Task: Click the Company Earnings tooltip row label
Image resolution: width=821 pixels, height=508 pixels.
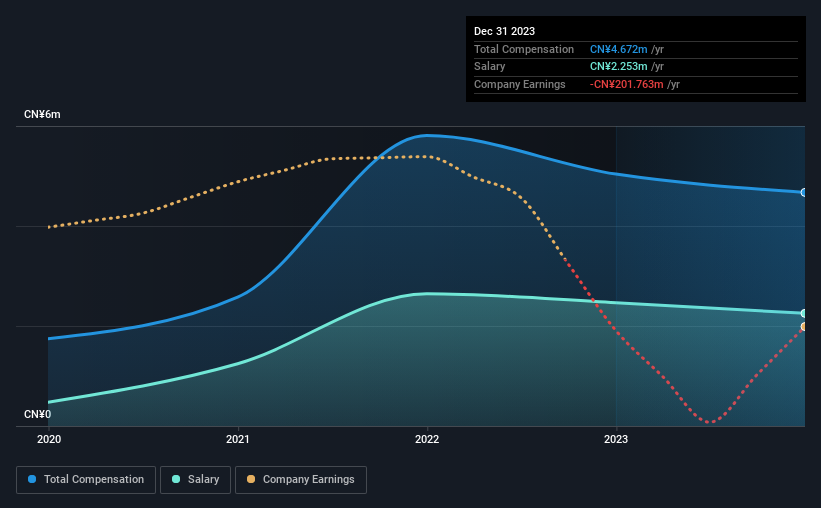Action: pyautogui.click(x=519, y=84)
